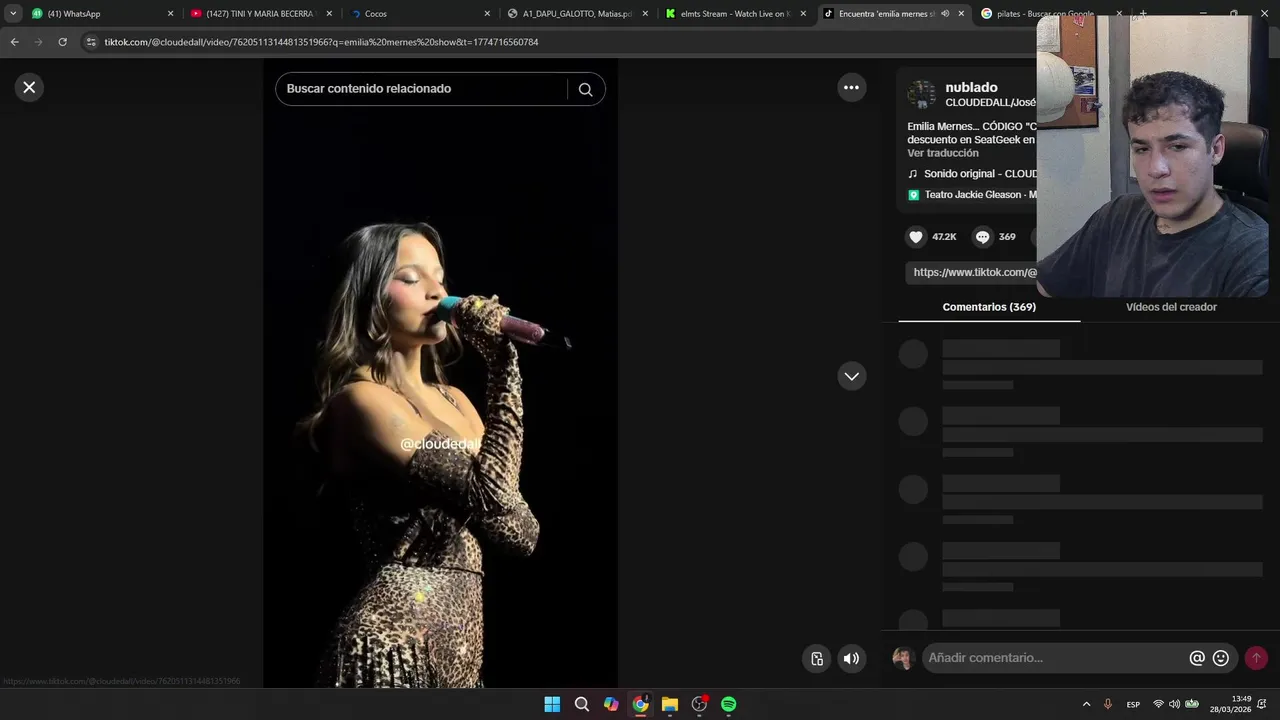This screenshot has width=1280, height=720.
Task: Post comment with the red arrow button
Action: click(1256, 658)
